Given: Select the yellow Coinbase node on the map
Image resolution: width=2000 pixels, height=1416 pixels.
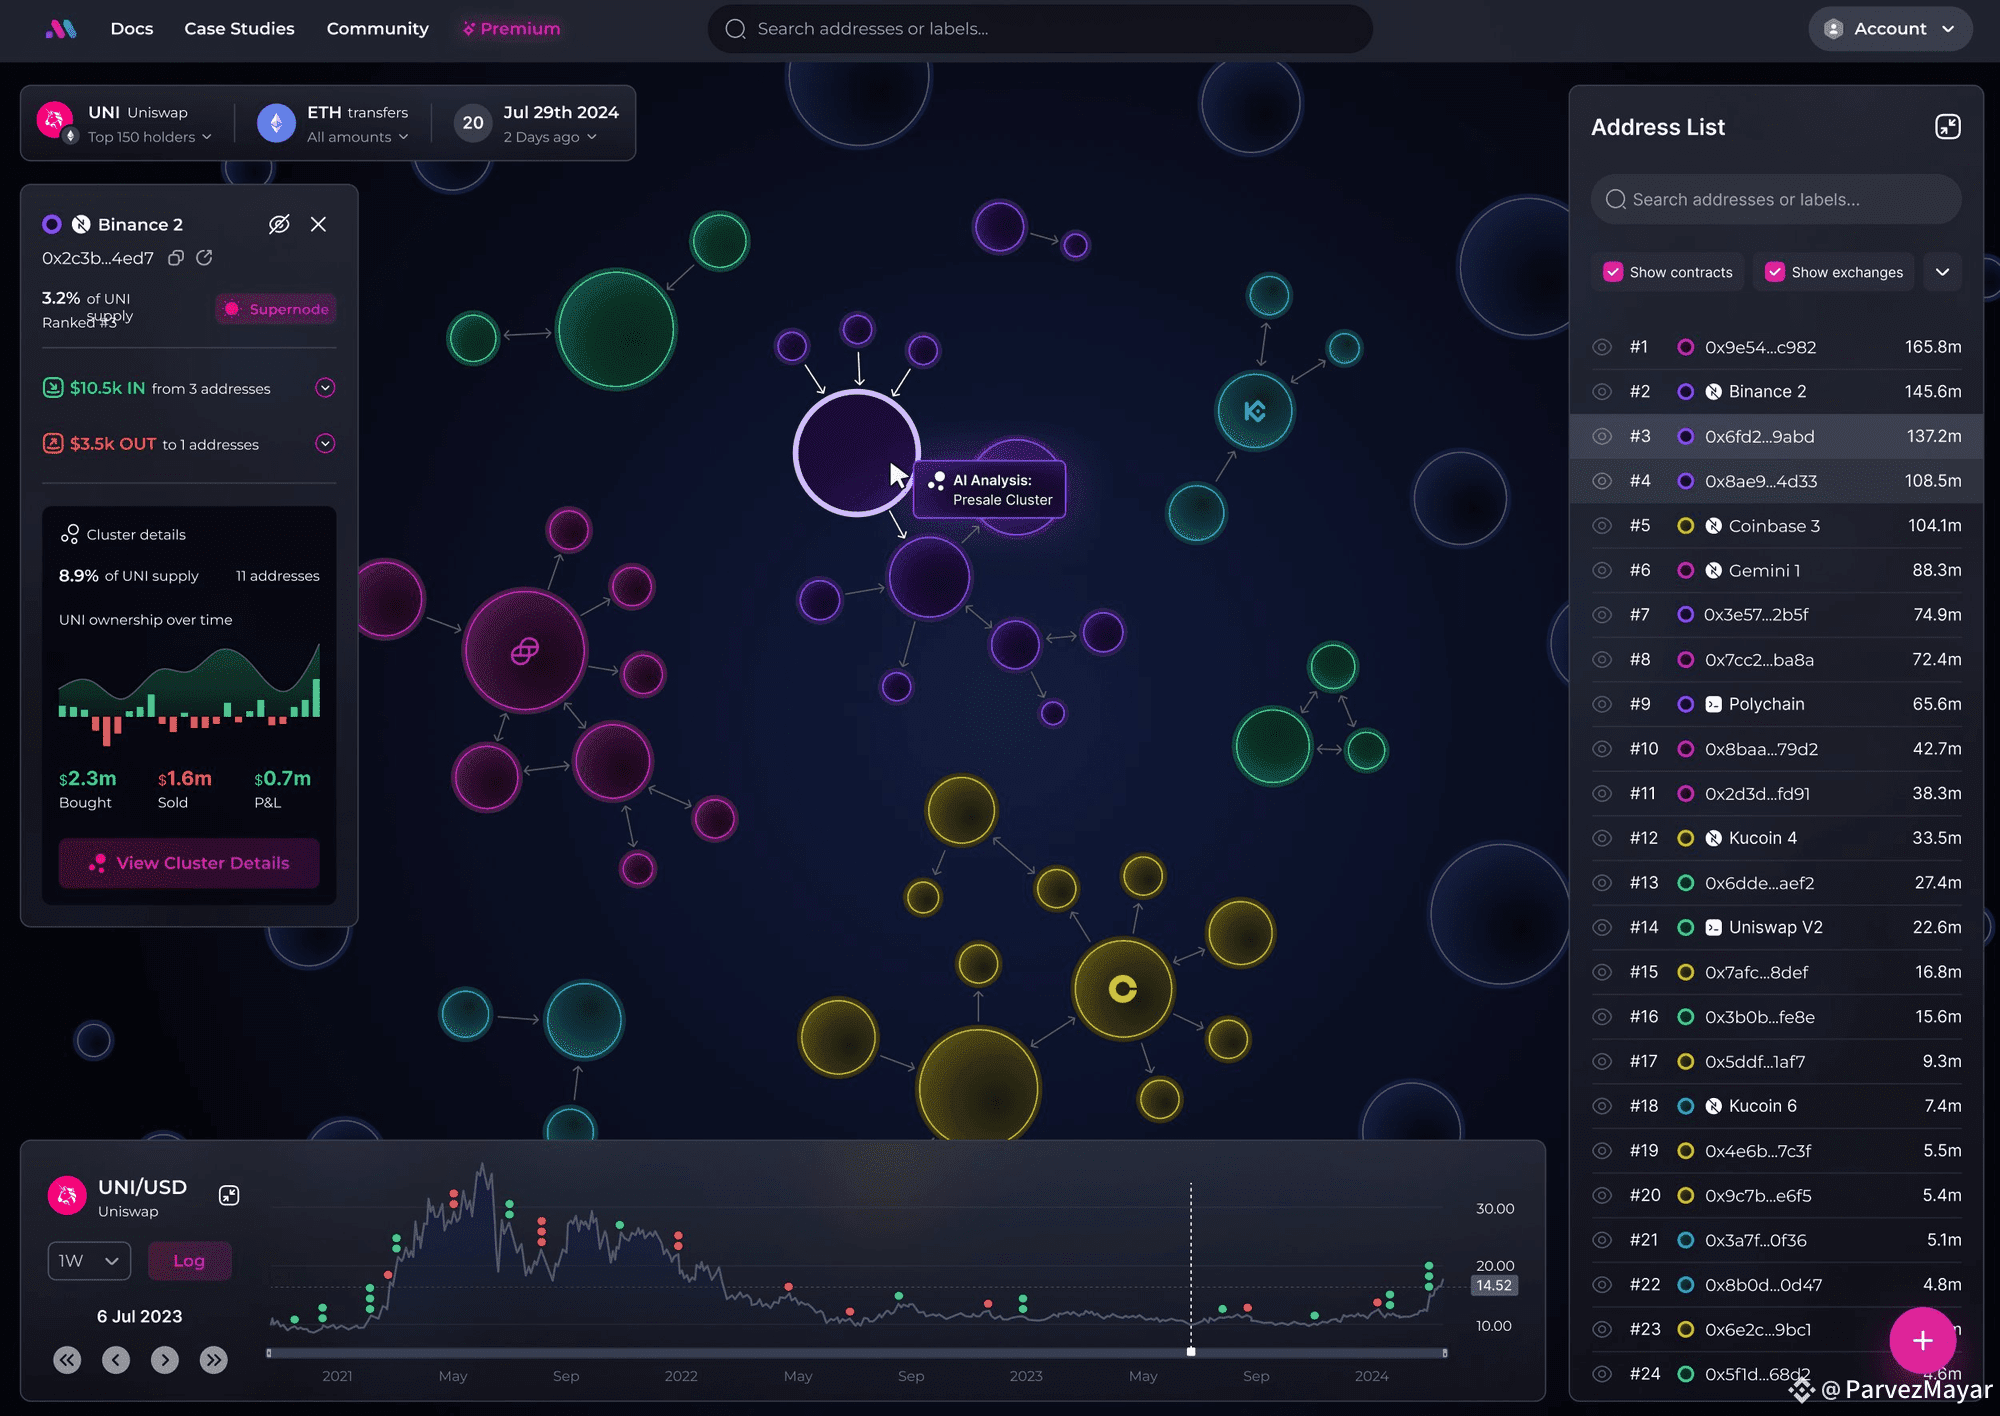Looking at the screenshot, I should (1123, 989).
